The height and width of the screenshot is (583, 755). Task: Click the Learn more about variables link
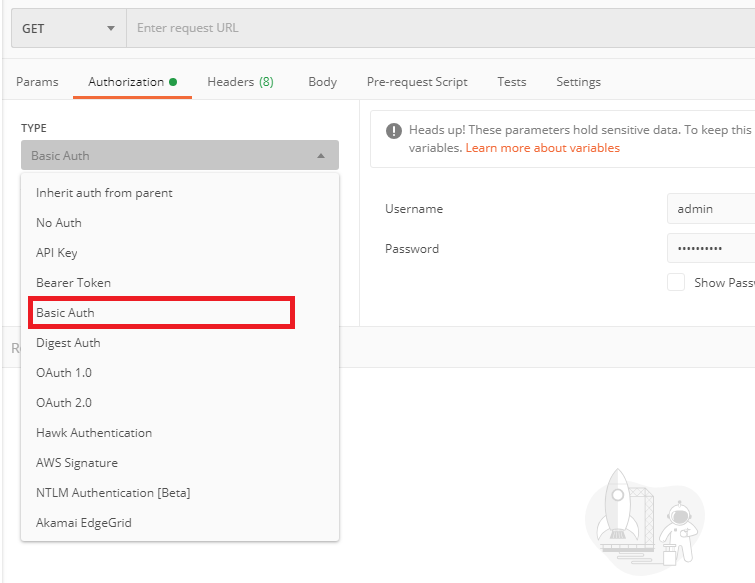[x=542, y=148]
